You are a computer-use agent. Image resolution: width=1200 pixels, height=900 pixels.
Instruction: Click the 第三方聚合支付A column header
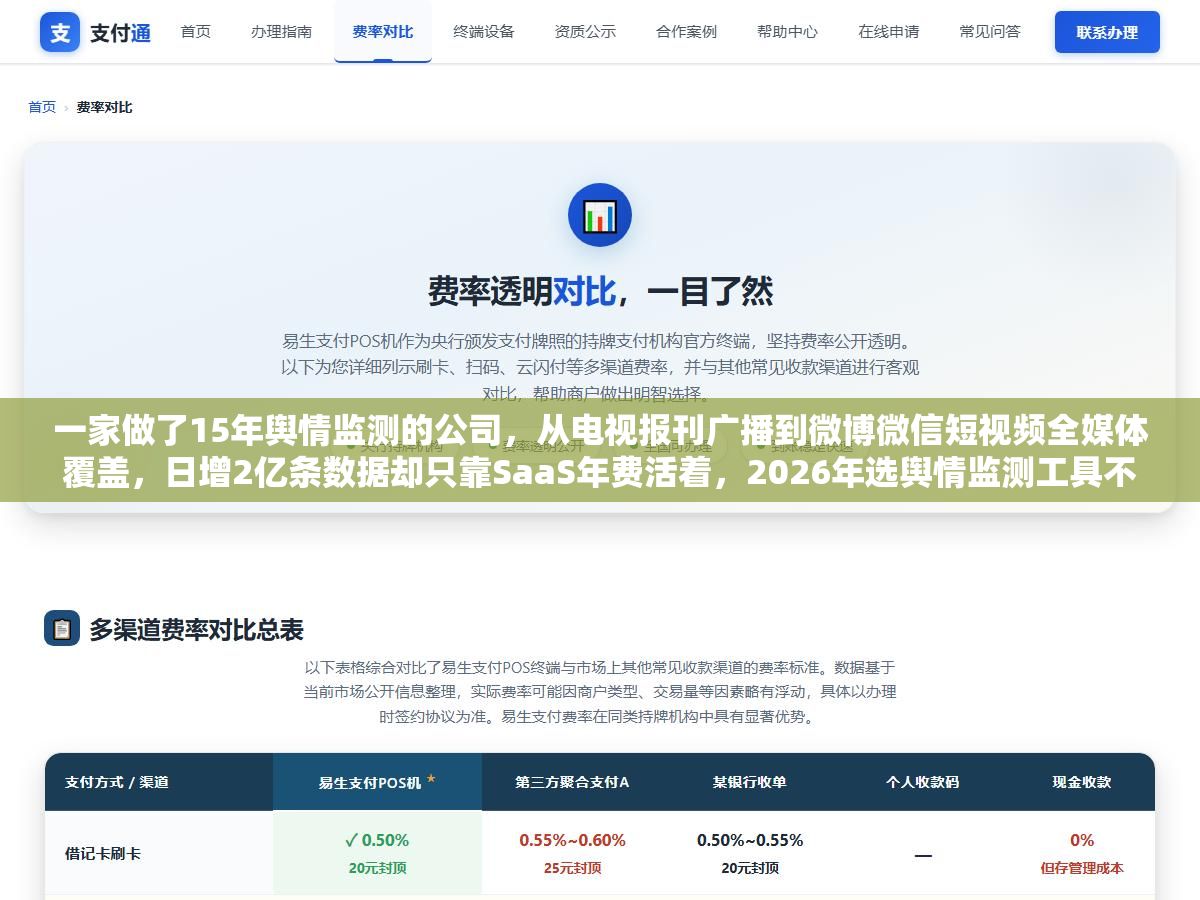(572, 782)
